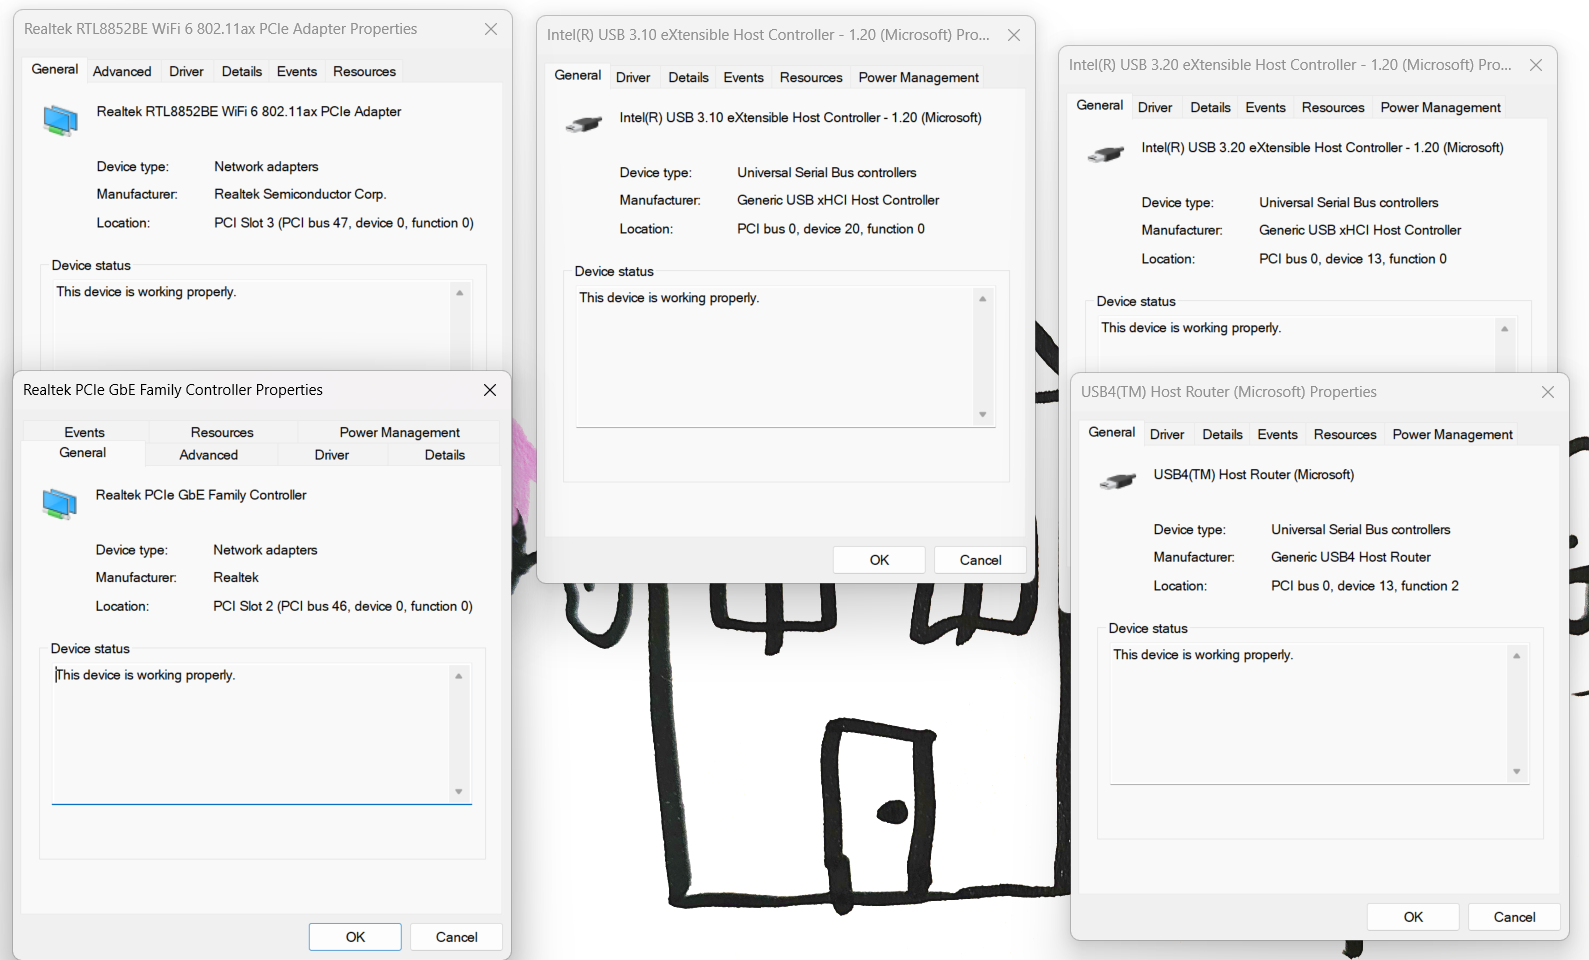The height and width of the screenshot is (960, 1589).
Task: Open Resources tab in USB4 Host Router properties
Action: coord(1344,434)
